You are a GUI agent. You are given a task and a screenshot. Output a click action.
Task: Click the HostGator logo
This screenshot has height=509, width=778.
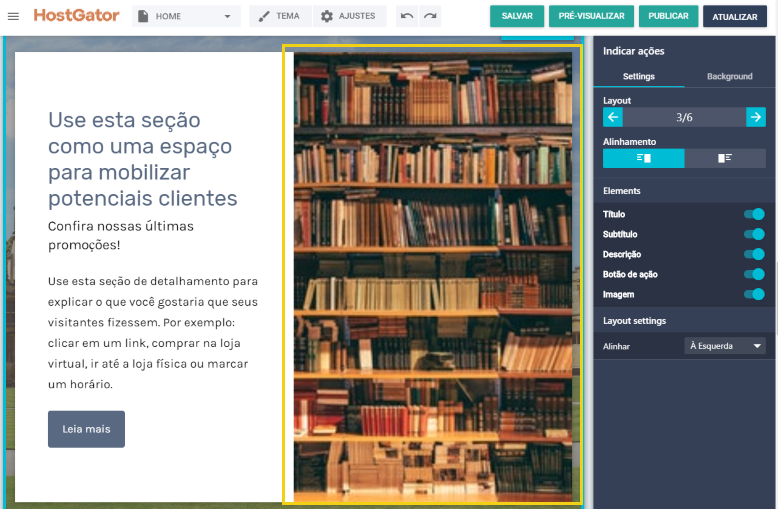point(76,15)
